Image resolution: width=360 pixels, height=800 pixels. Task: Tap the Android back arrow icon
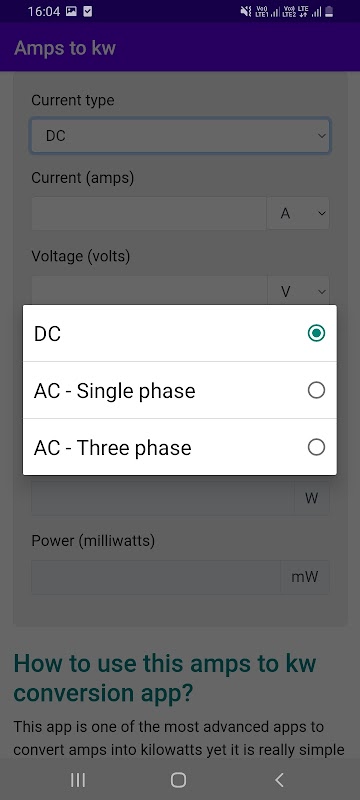[x=279, y=780]
